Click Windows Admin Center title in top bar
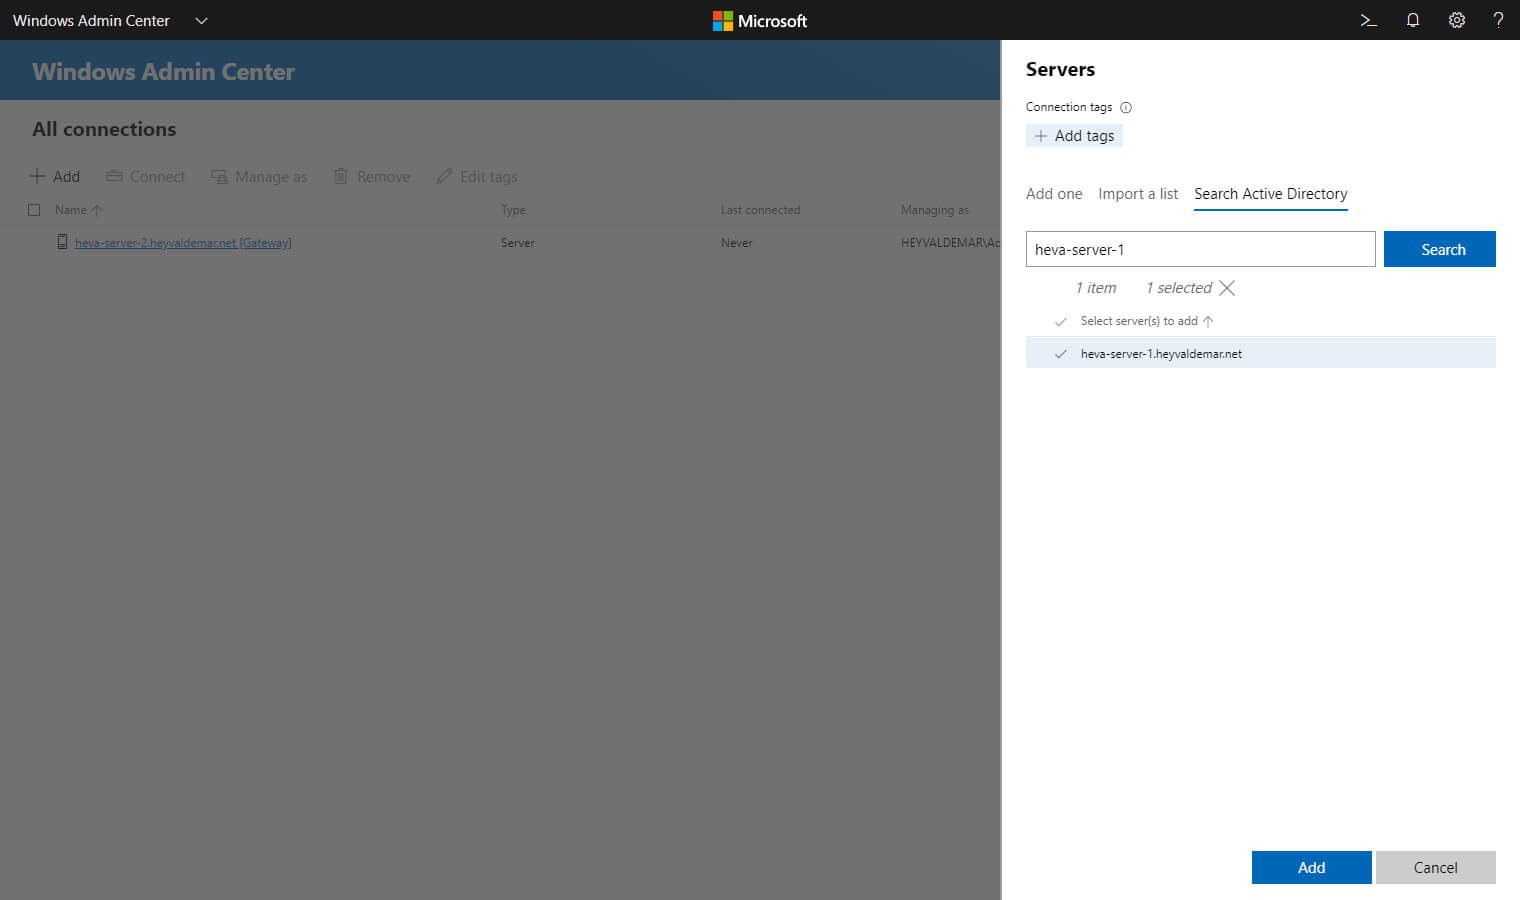This screenshot has width=1520, height=900. (91, 21)
